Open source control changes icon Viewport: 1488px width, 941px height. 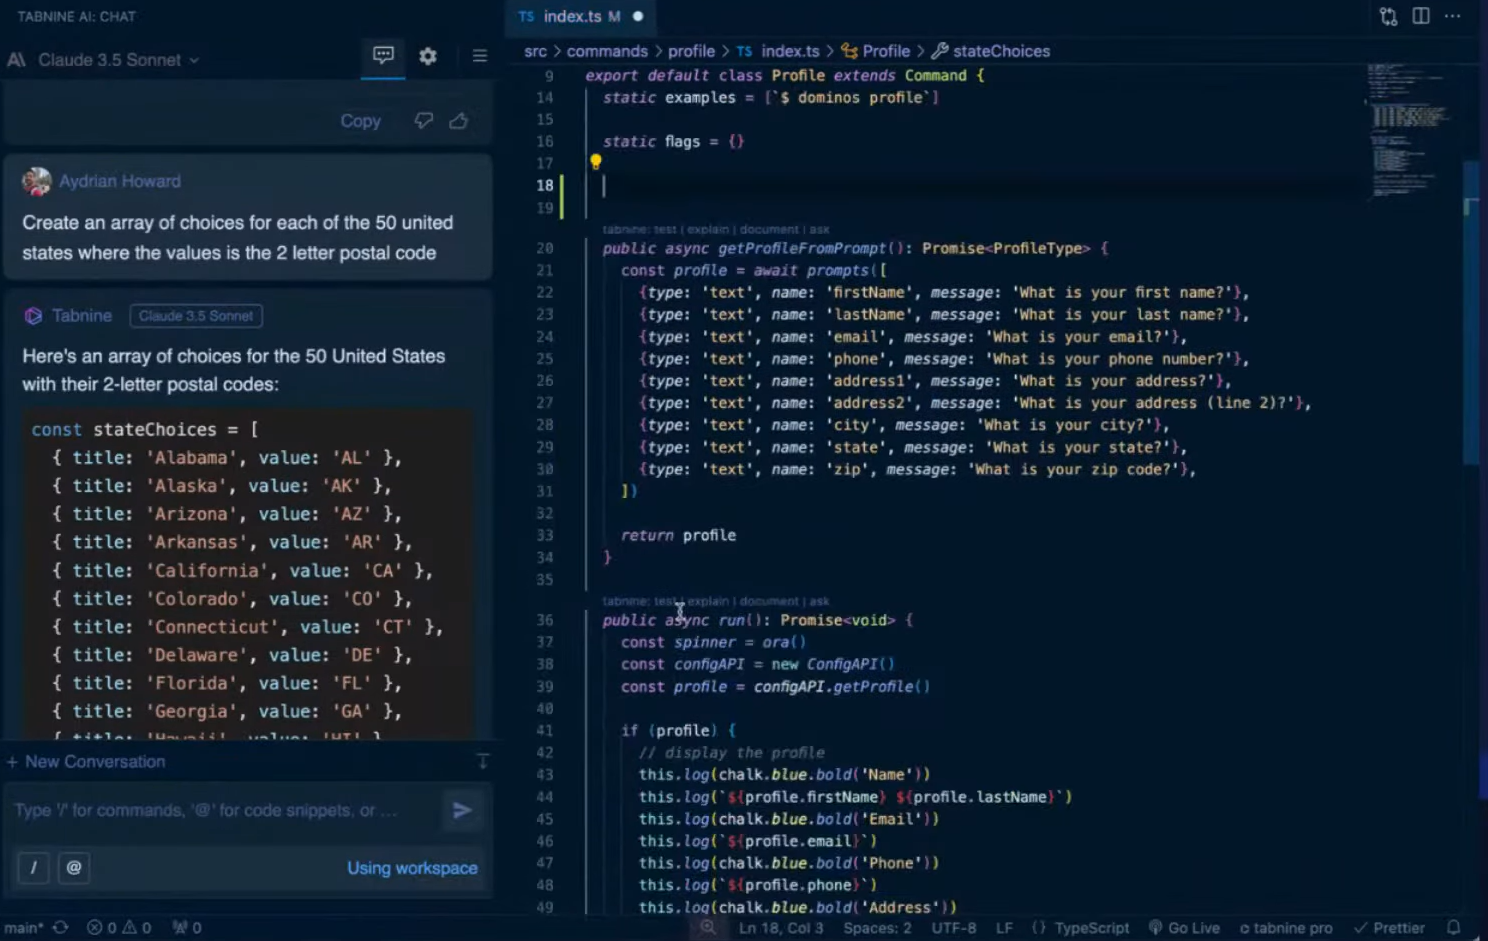tap(1388, 16)
